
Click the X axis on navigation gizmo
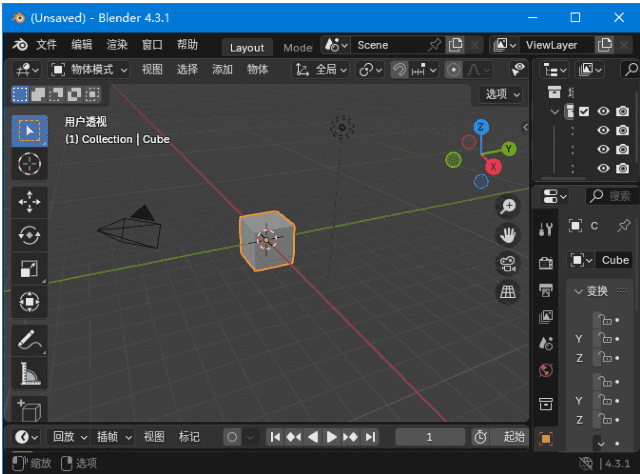[493, 167]
